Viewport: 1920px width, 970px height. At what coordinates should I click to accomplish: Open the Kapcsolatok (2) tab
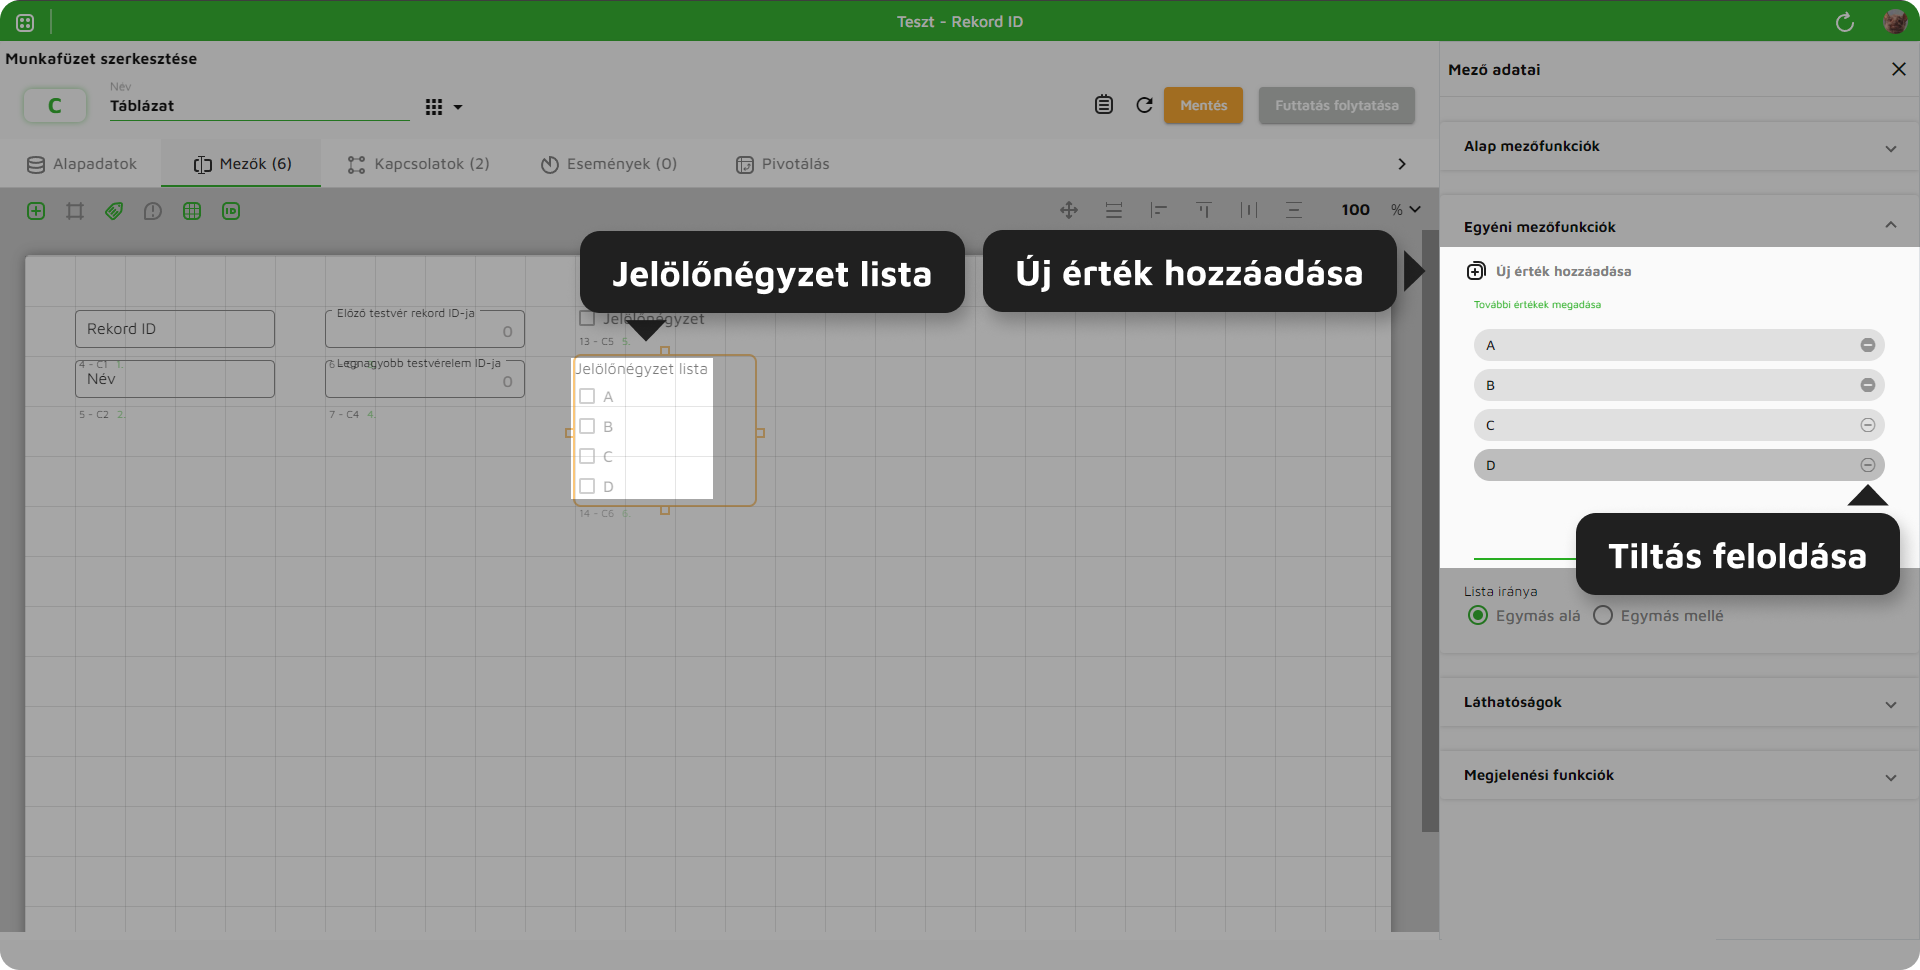tap(418, 164)
